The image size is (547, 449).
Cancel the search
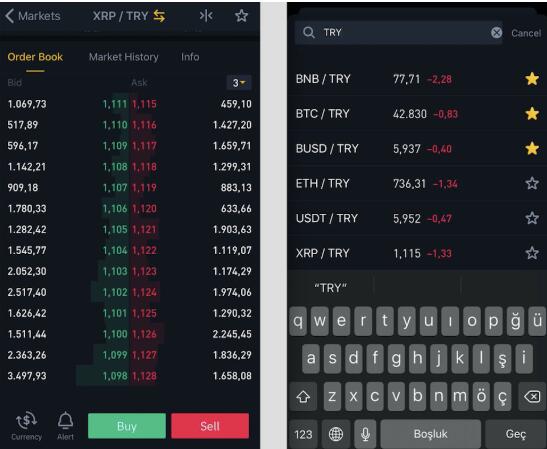point(526,33)
